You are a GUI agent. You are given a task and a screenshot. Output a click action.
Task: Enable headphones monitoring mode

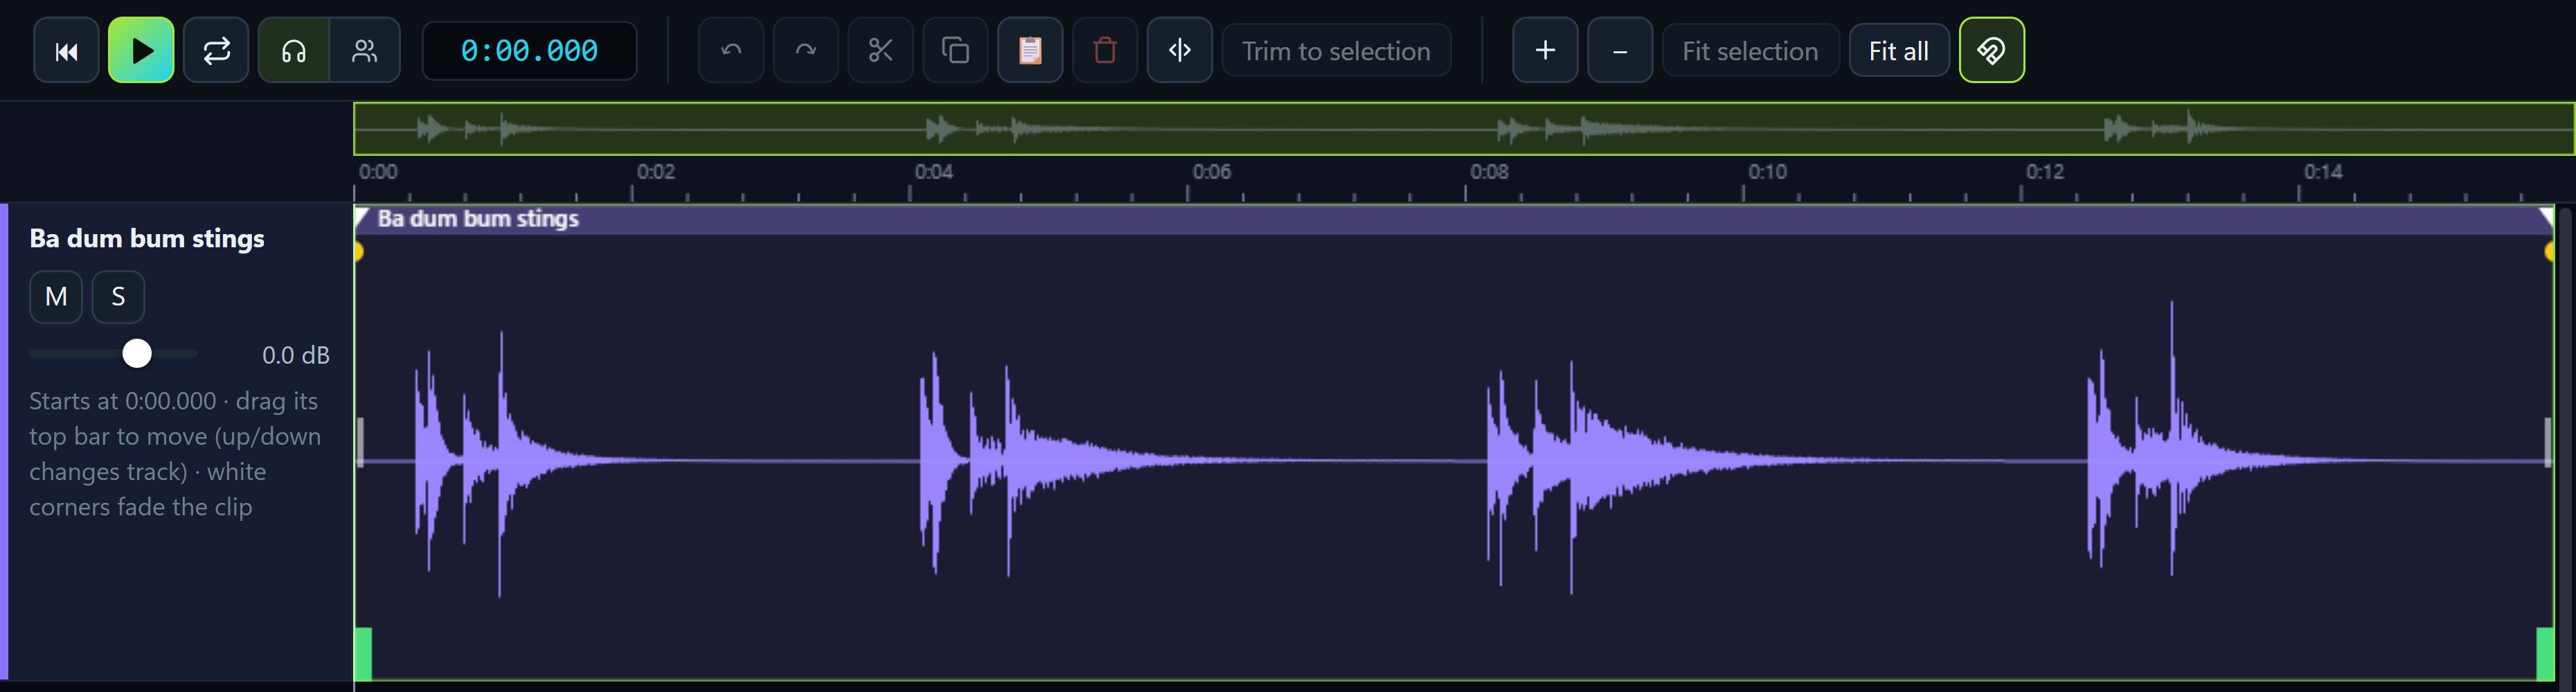click(x=294, y=50)
